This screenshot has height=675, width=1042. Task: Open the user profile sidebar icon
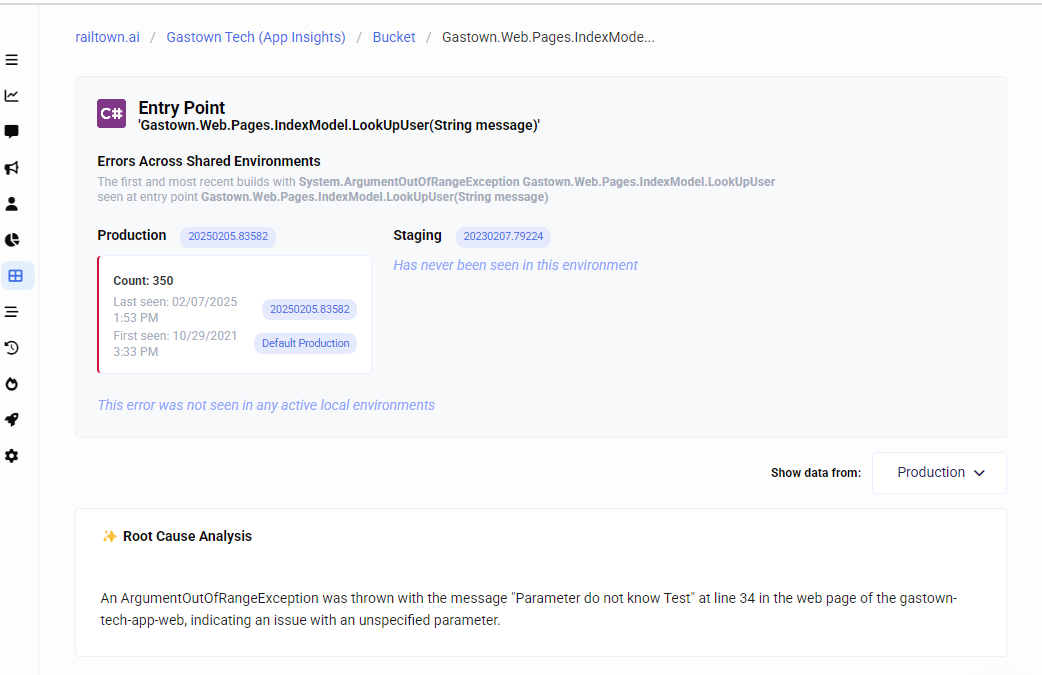tap(12, 204)
